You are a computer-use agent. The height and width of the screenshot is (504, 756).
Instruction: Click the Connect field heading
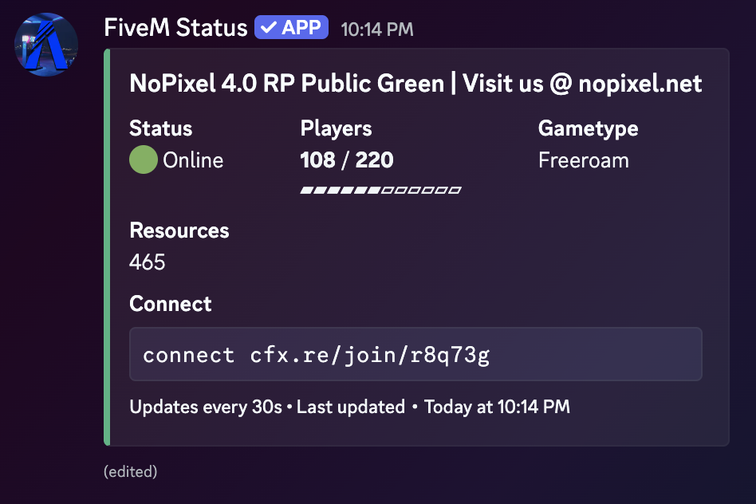[x=170, y=304]
